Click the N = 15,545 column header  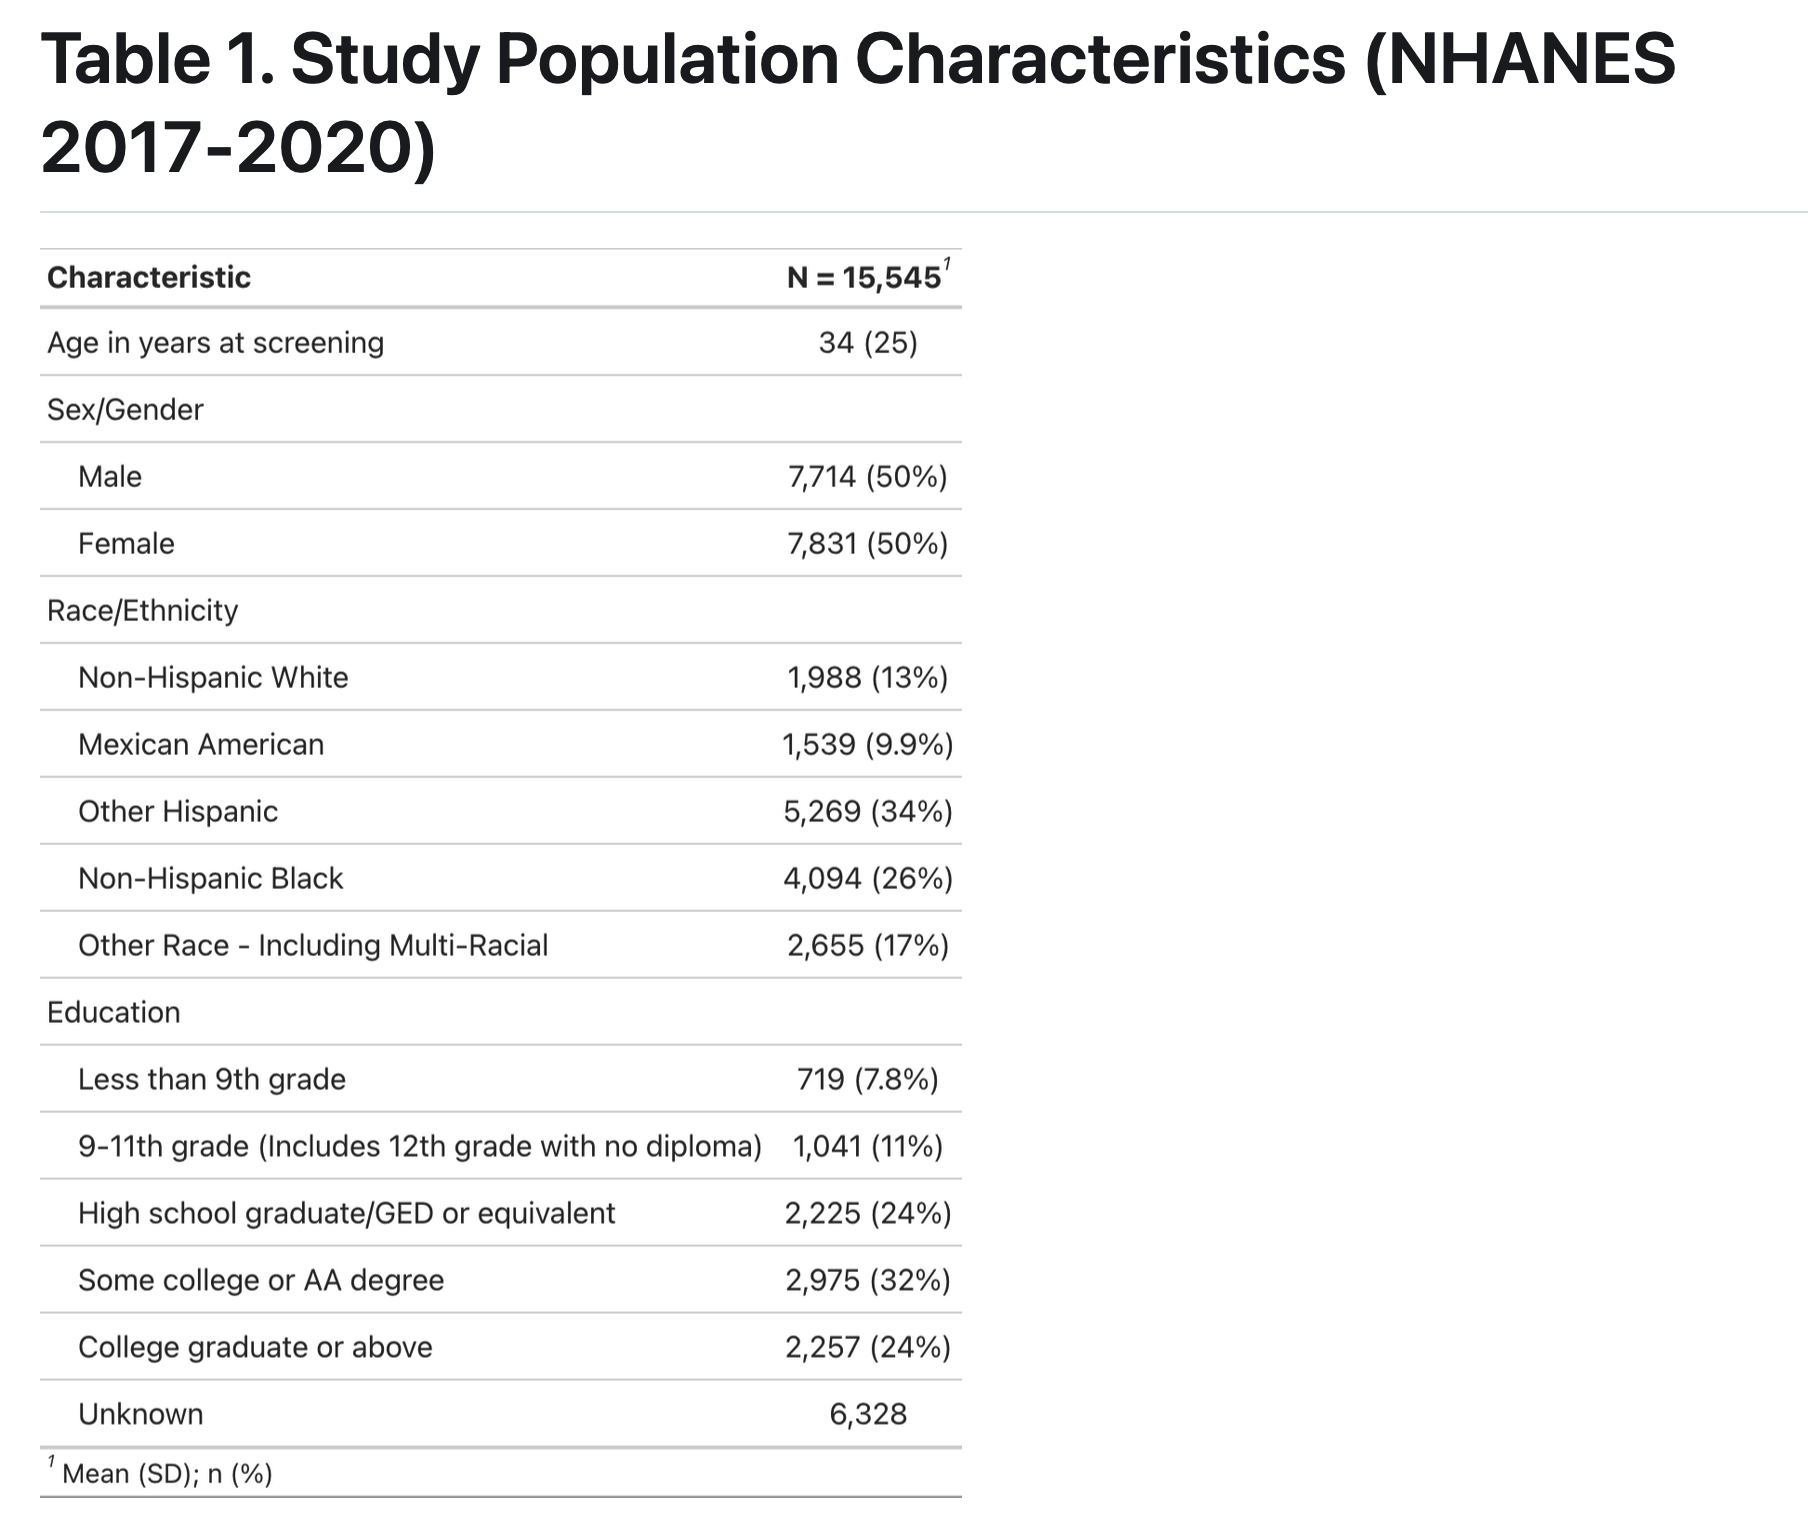[x=864, y=277]
